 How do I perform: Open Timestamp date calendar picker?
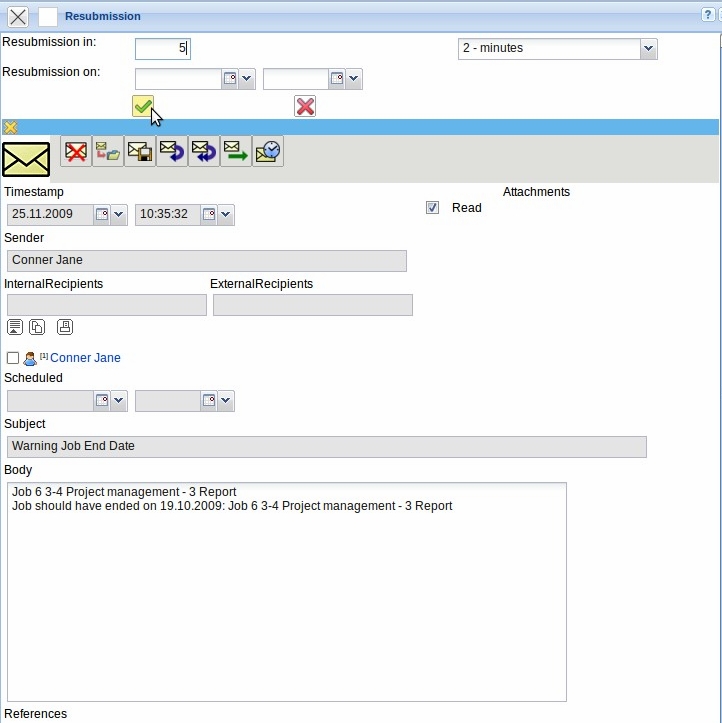point(101,214)
